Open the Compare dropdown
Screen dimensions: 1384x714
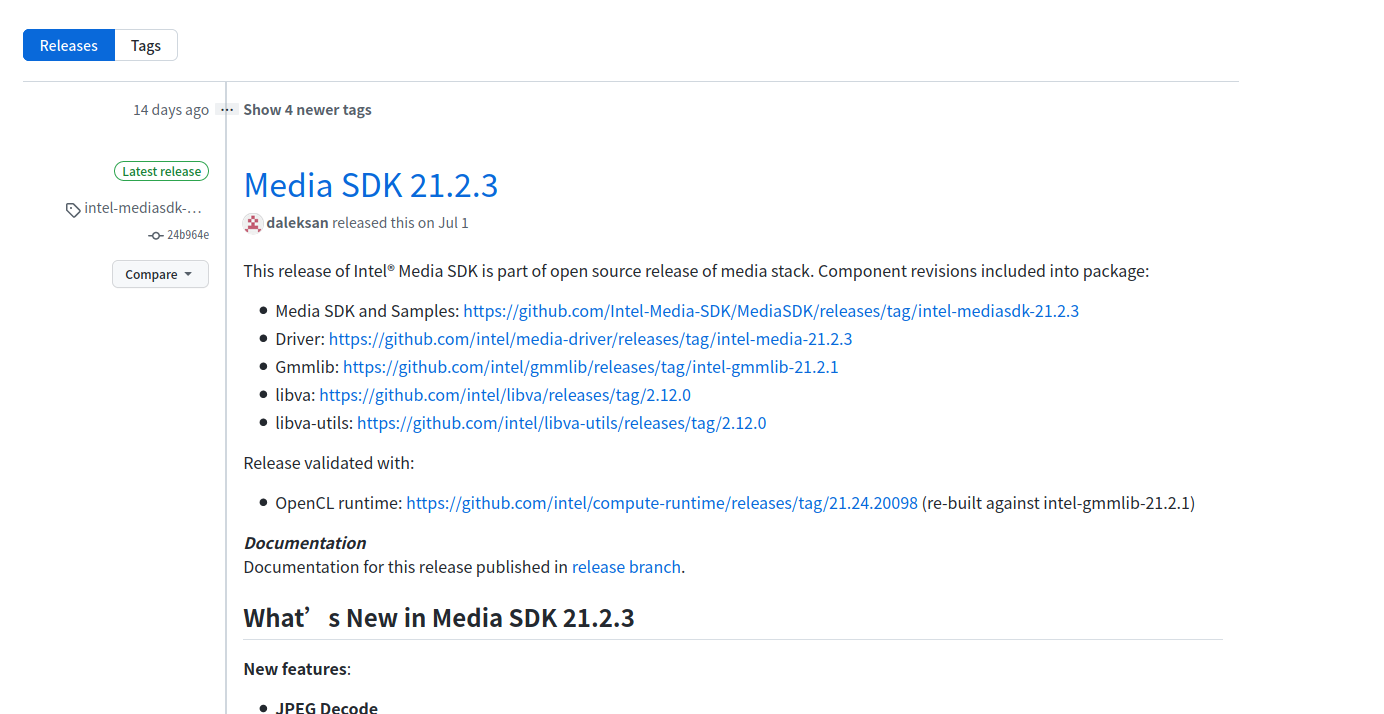point(160,274)
